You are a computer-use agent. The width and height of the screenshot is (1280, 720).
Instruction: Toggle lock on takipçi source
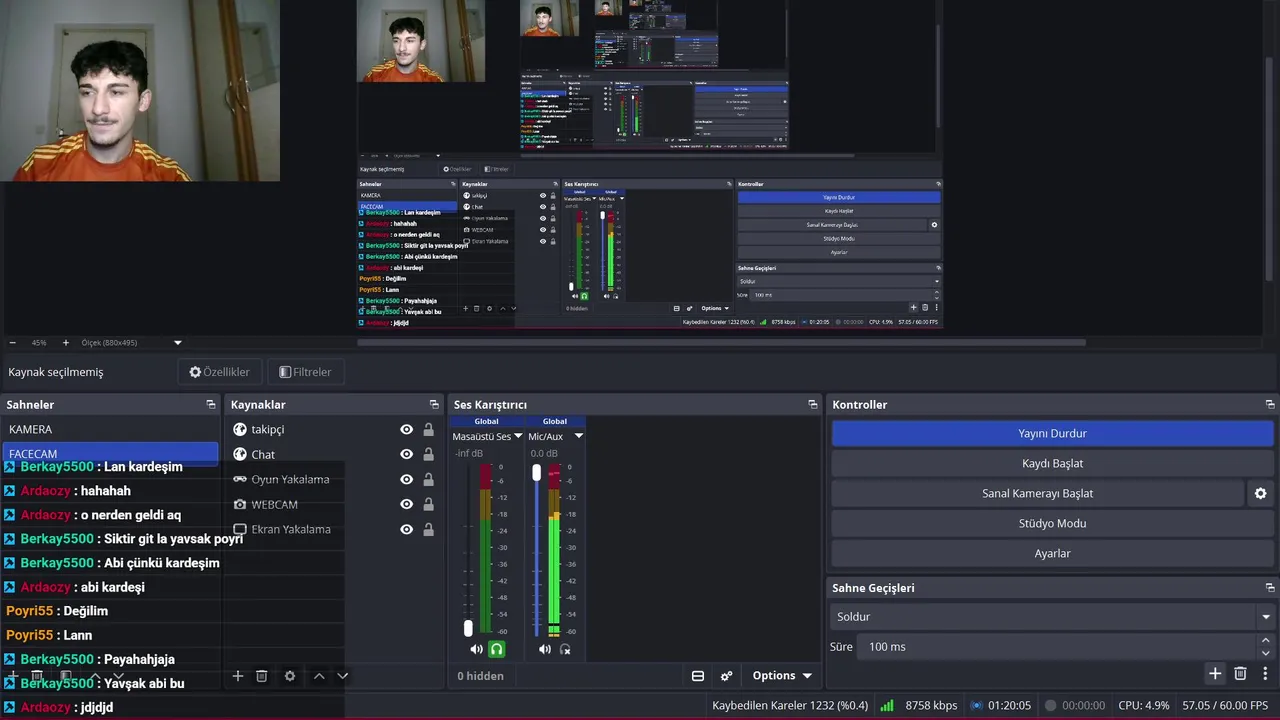click(428, 429)
